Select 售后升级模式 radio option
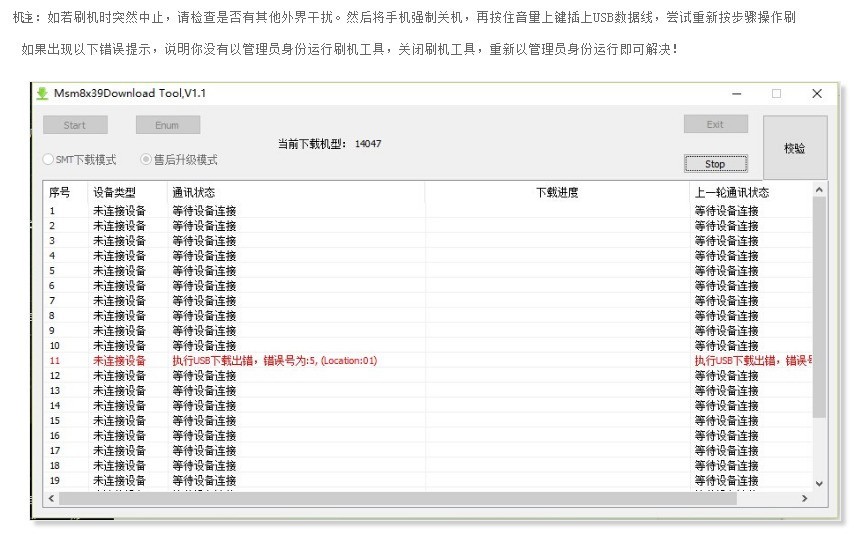 [x=179, y=160]
